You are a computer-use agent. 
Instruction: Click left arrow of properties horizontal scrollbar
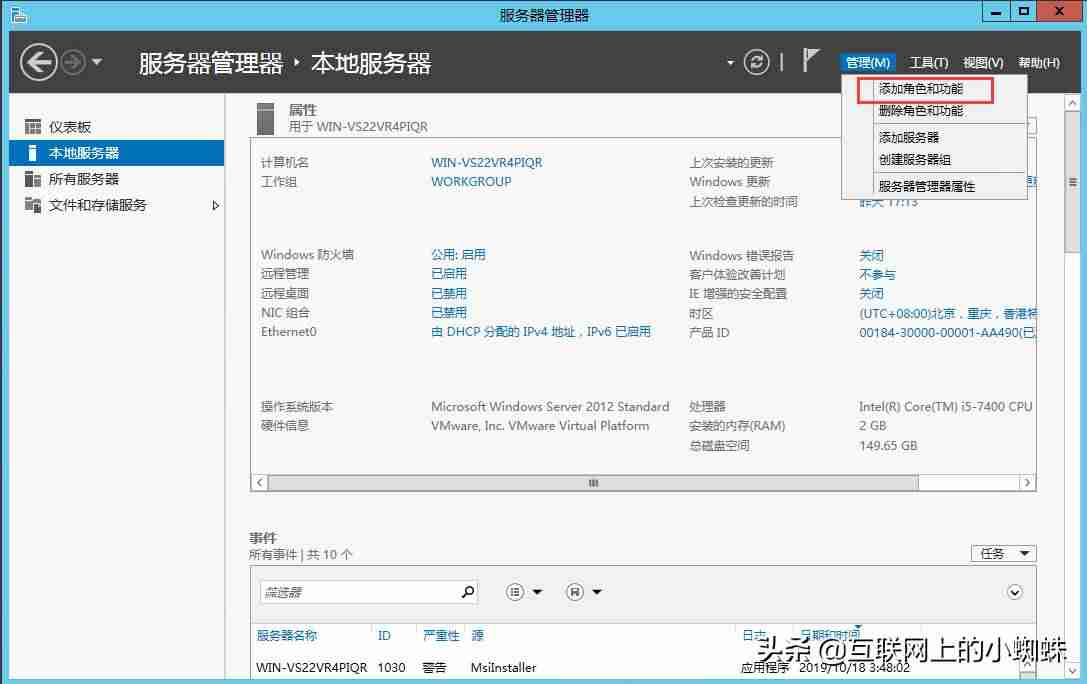(259, 482)
